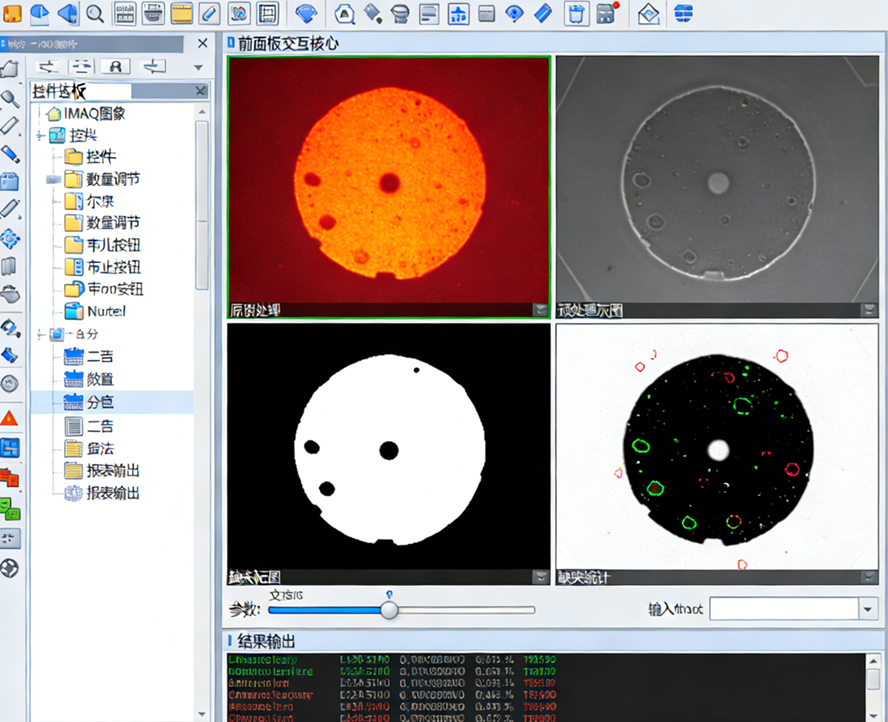
Task: Click the defect statistics image with colored contours
Action: pyautogui.click(x=716, y=447)
